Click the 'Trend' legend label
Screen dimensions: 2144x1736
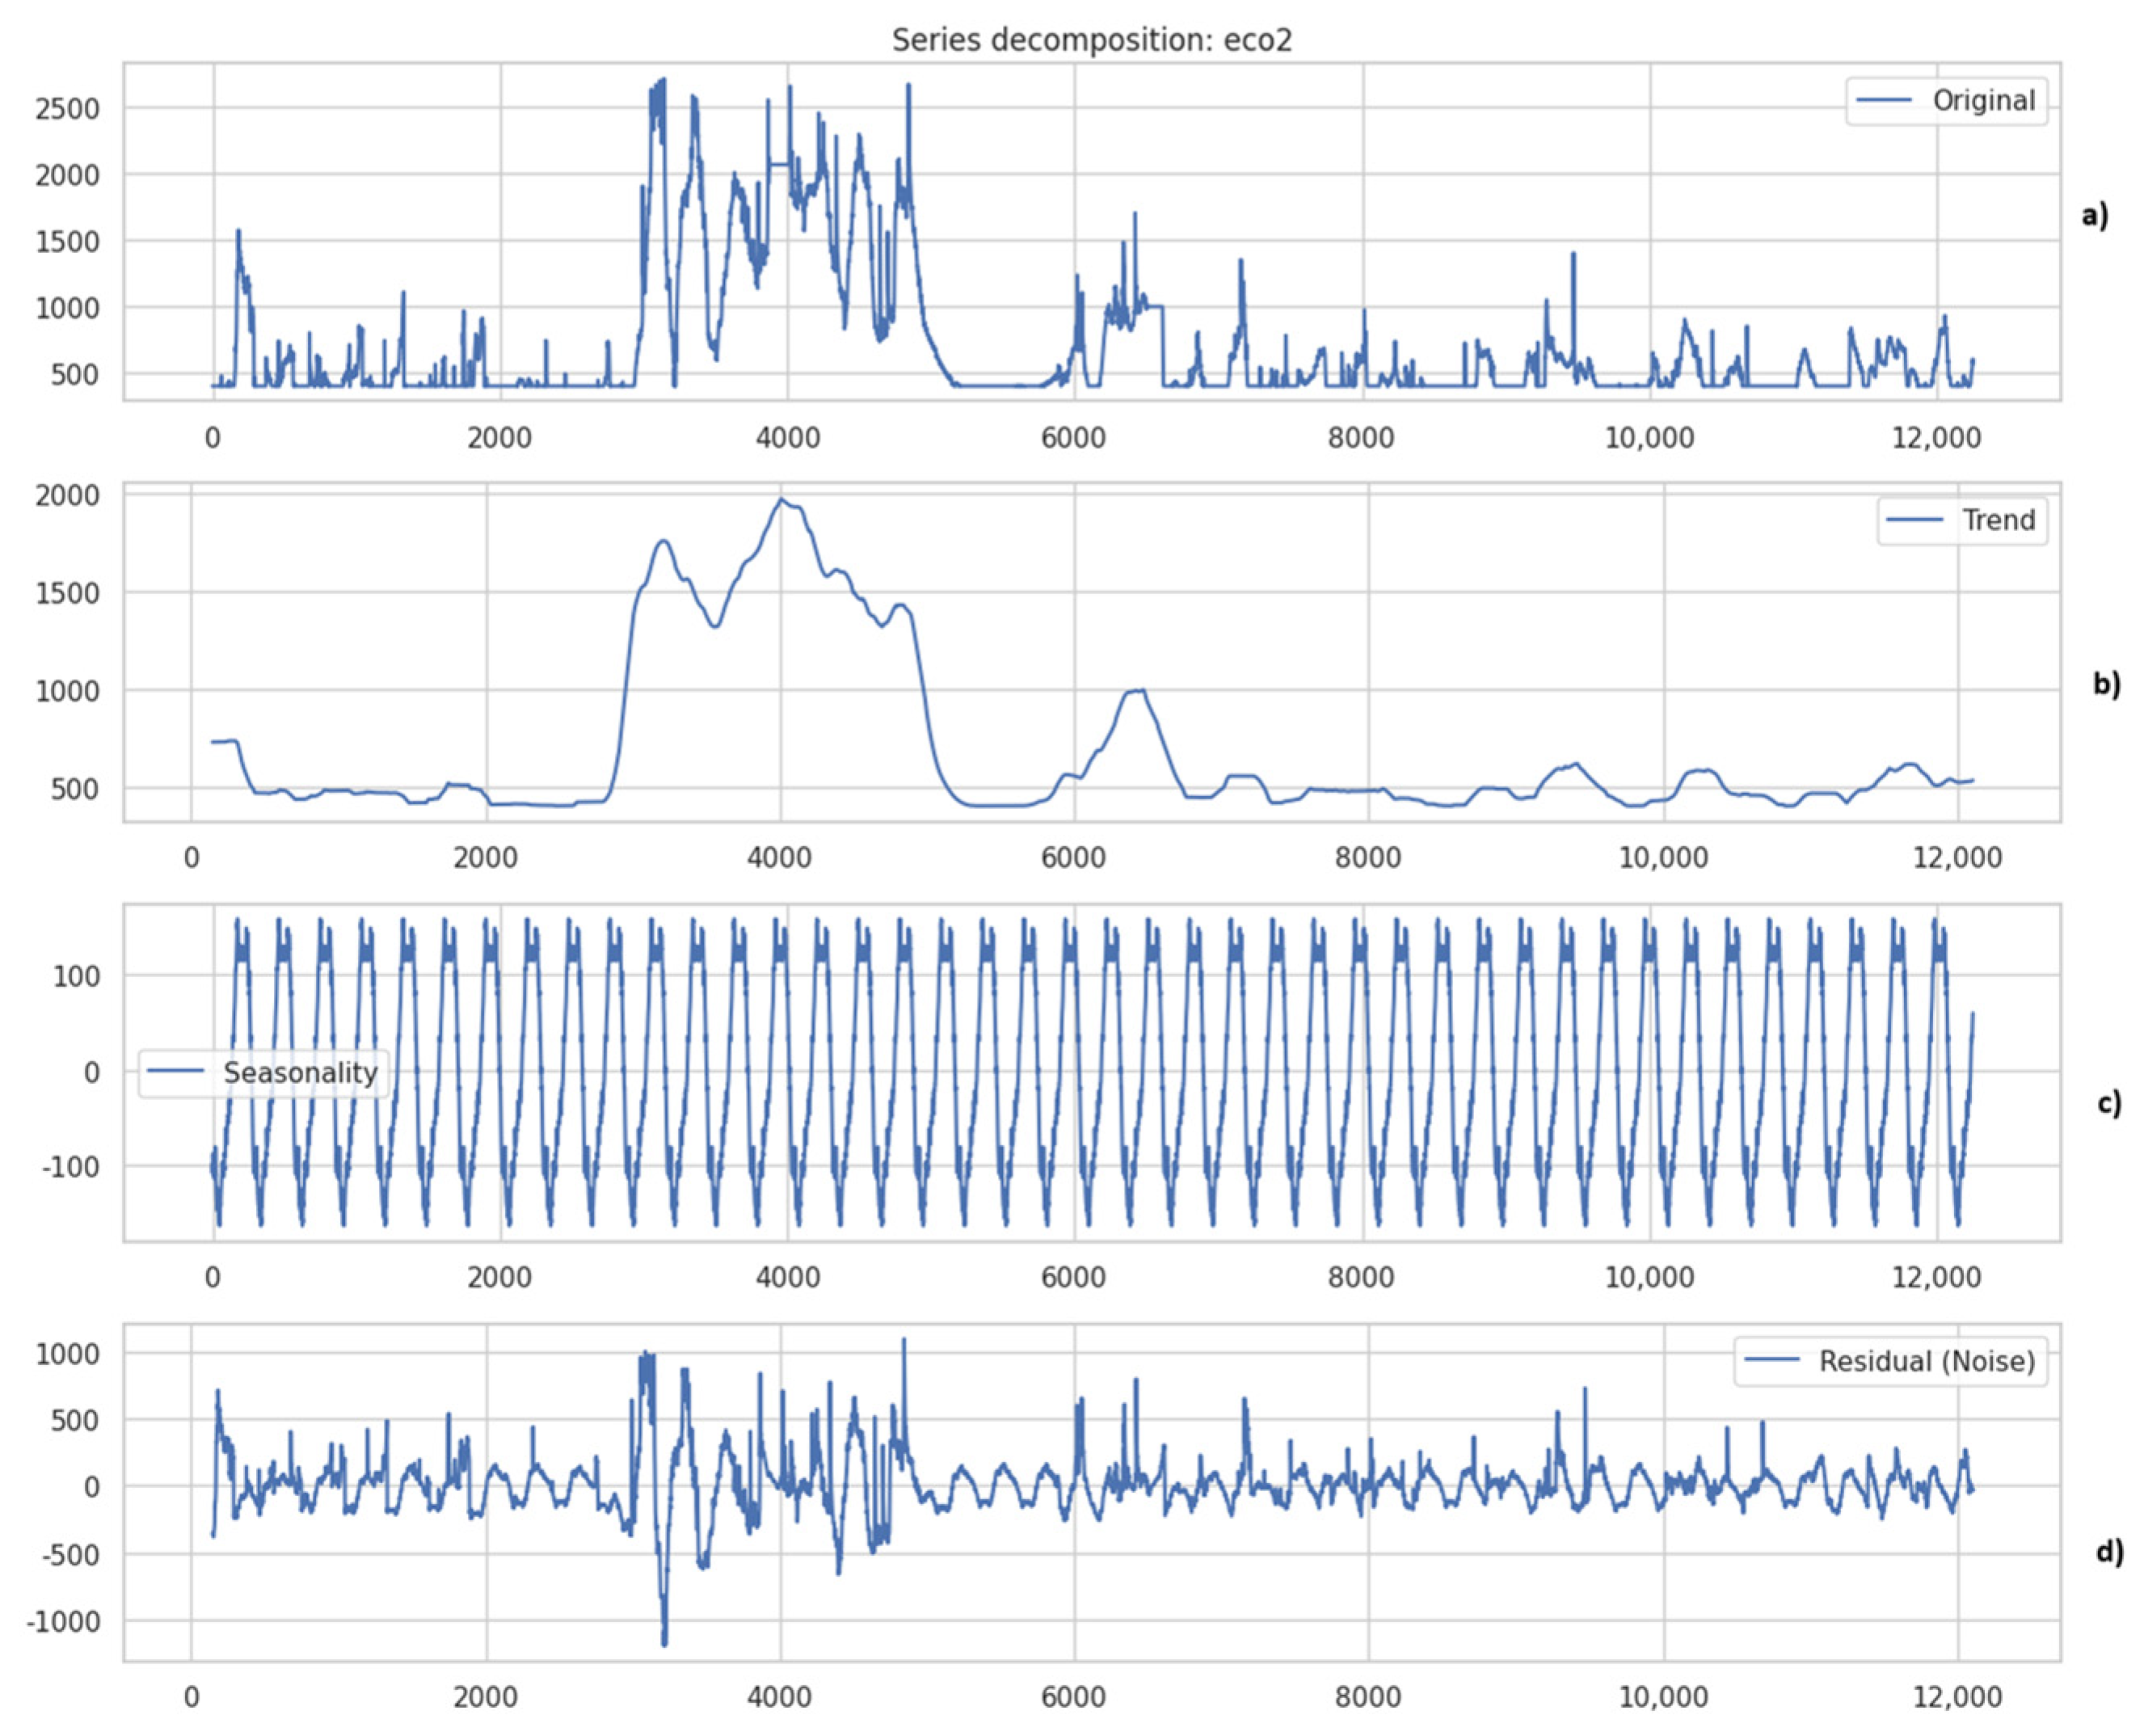[1998, 520]
